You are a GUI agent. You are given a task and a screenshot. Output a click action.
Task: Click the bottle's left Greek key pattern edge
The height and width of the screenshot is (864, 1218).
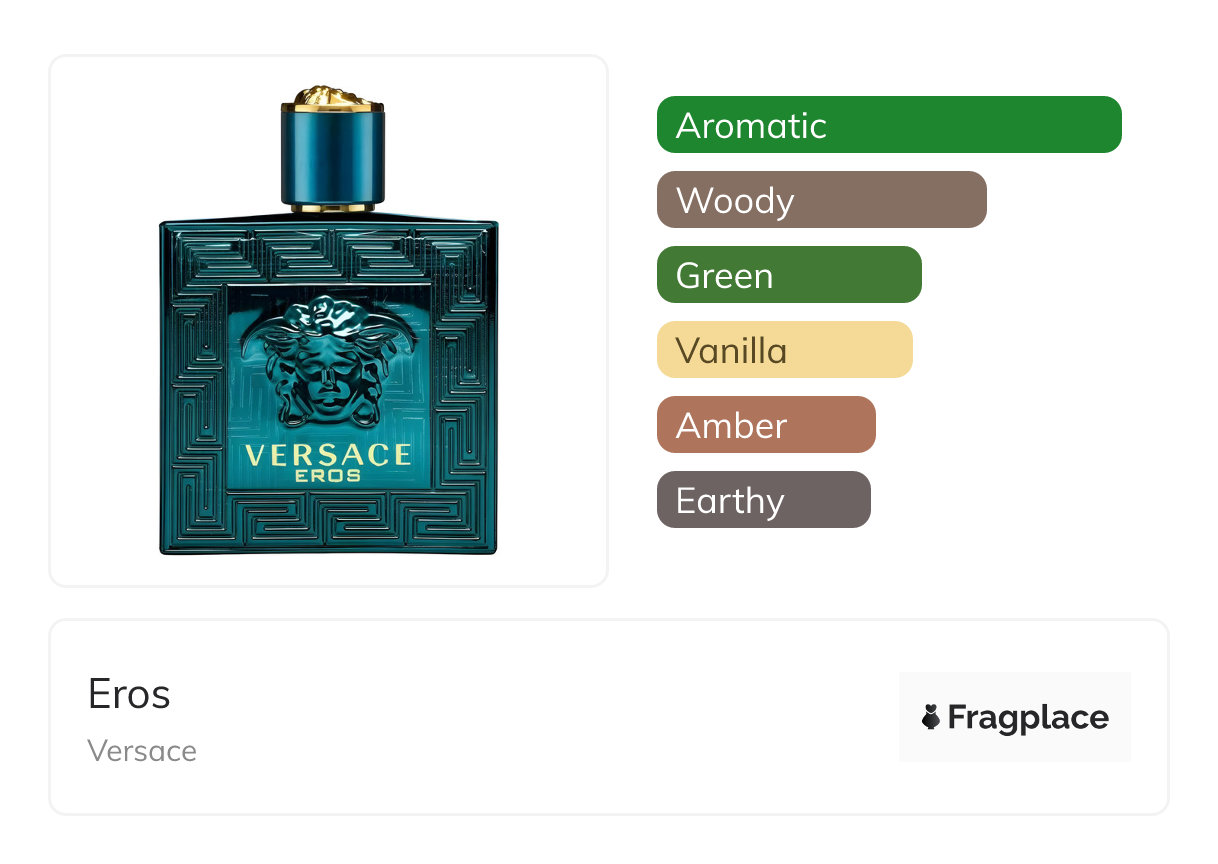coord(194,387)
